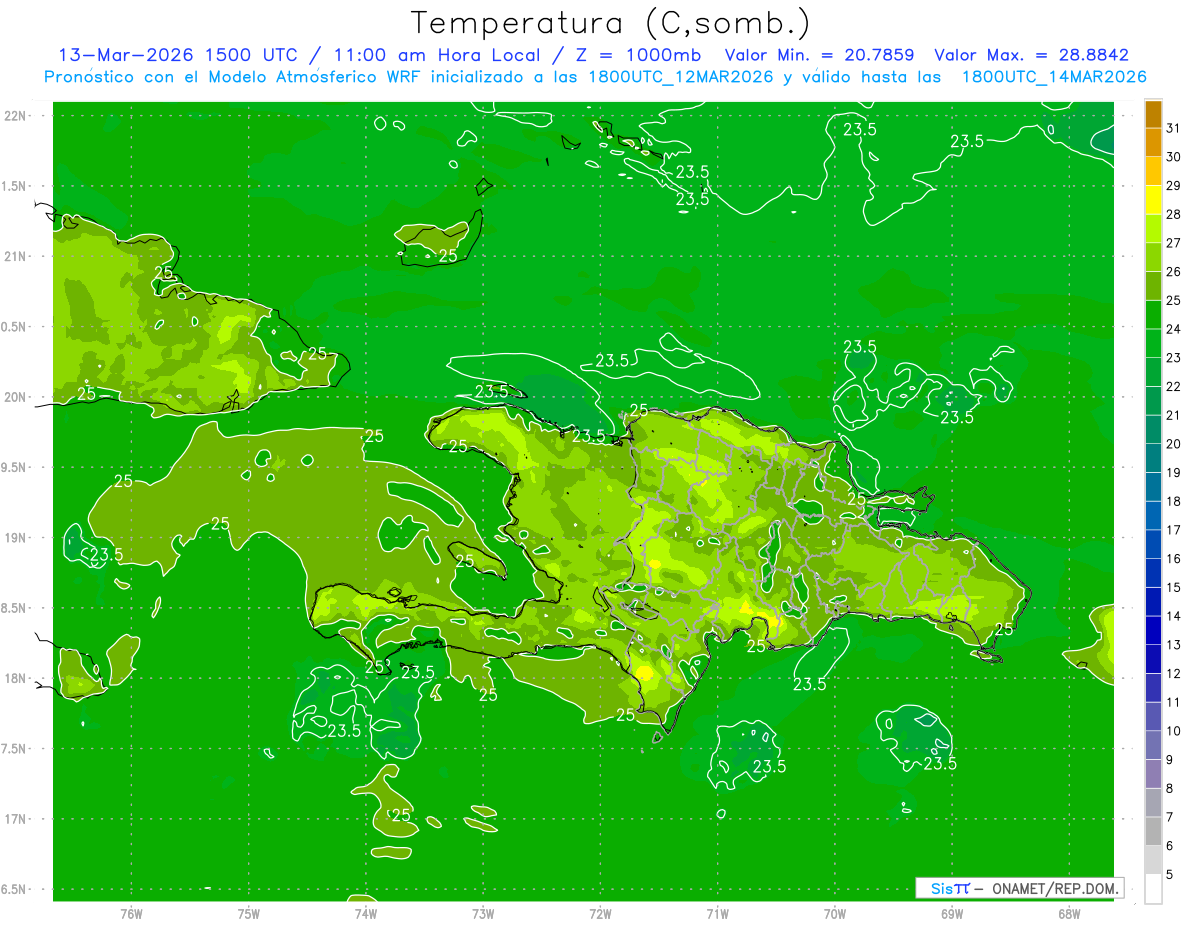
Task: Click the legend value '31'
Action: pyautogui.click(x=1173, y=128)
